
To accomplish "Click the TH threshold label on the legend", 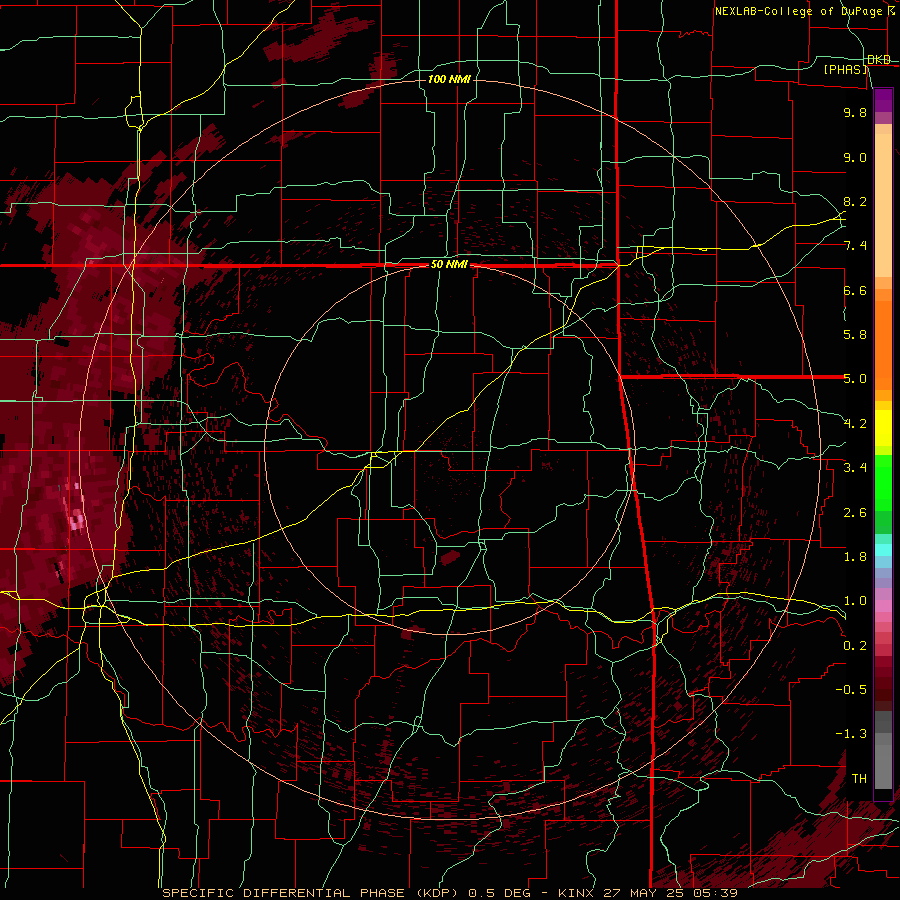I will (x=859, y=779).
